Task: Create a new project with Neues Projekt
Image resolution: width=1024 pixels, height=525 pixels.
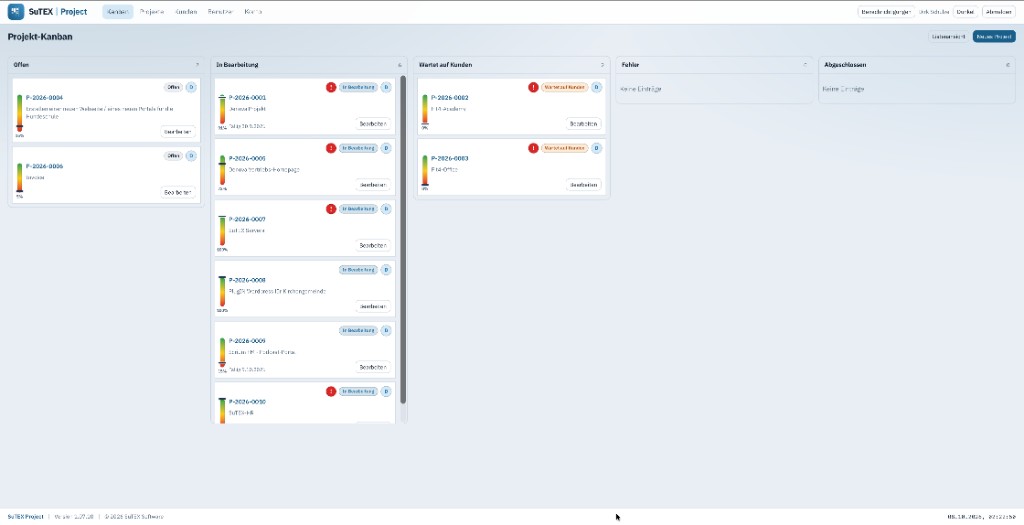Action: [994, 37]
